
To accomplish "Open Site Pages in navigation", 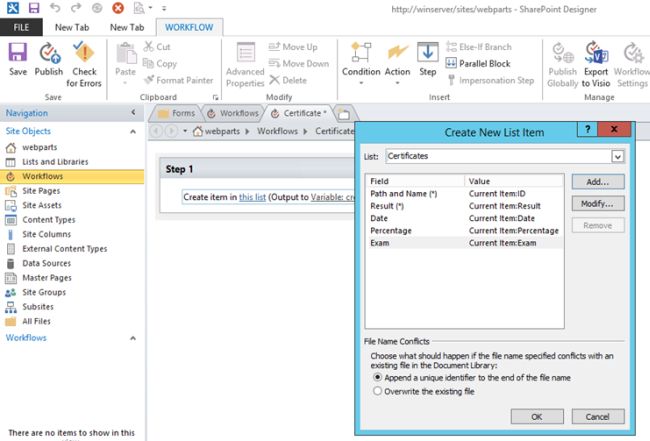I will tap(41, 191).
